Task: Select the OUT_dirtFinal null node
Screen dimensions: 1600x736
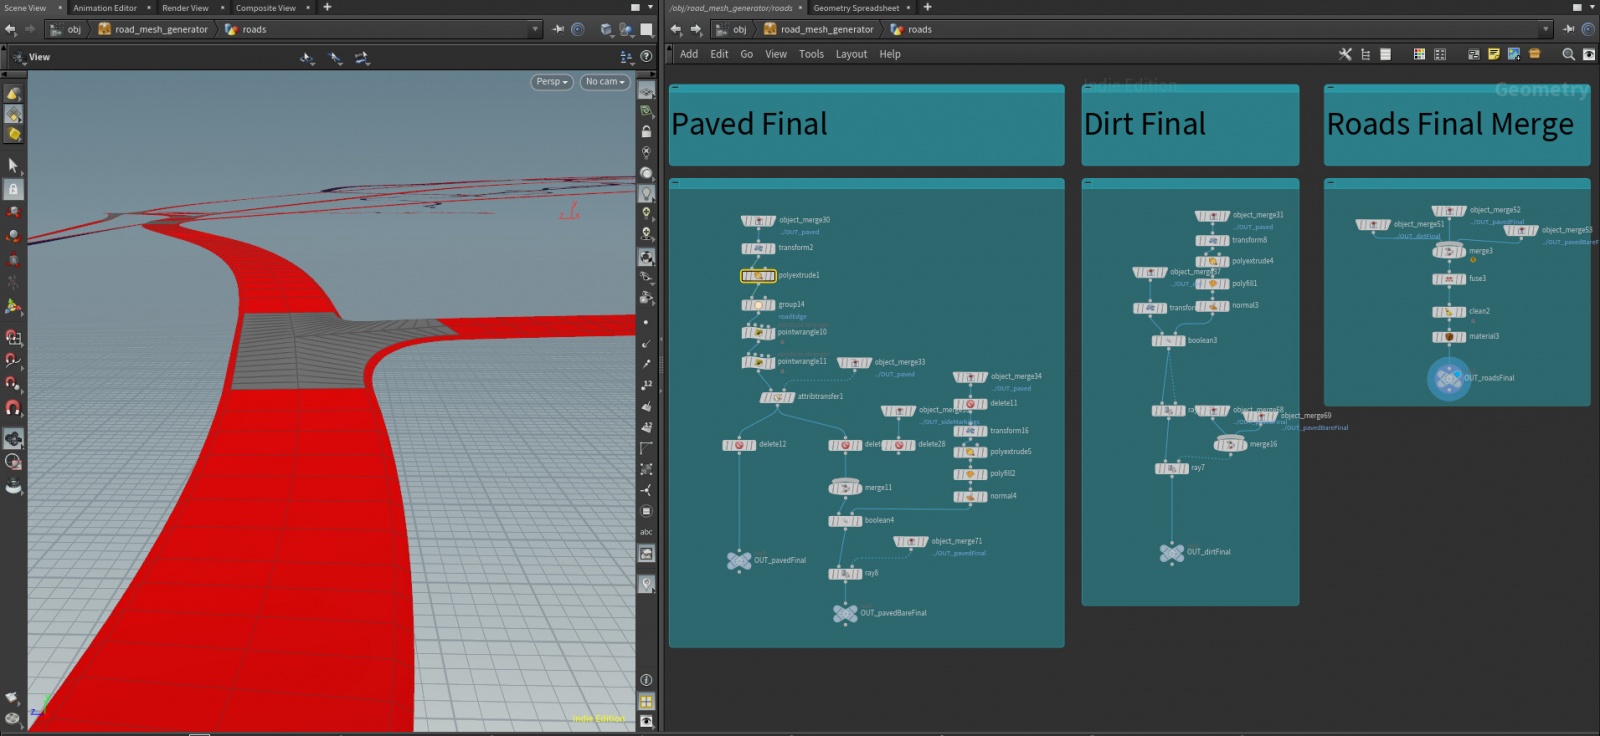Action: [x=1172, y=552]
